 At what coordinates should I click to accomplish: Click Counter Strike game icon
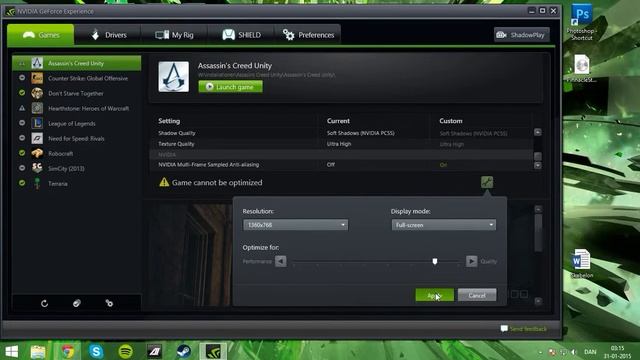click(x=37, y=78)
